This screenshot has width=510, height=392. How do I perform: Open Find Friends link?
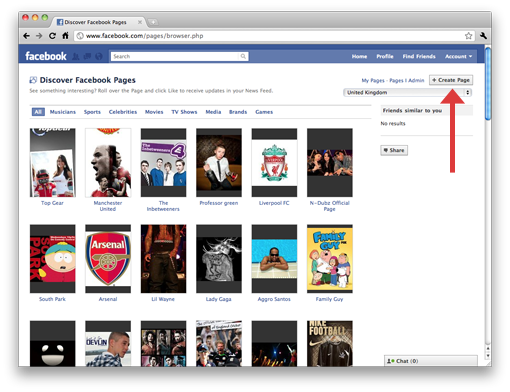click(x=419, y=56)
